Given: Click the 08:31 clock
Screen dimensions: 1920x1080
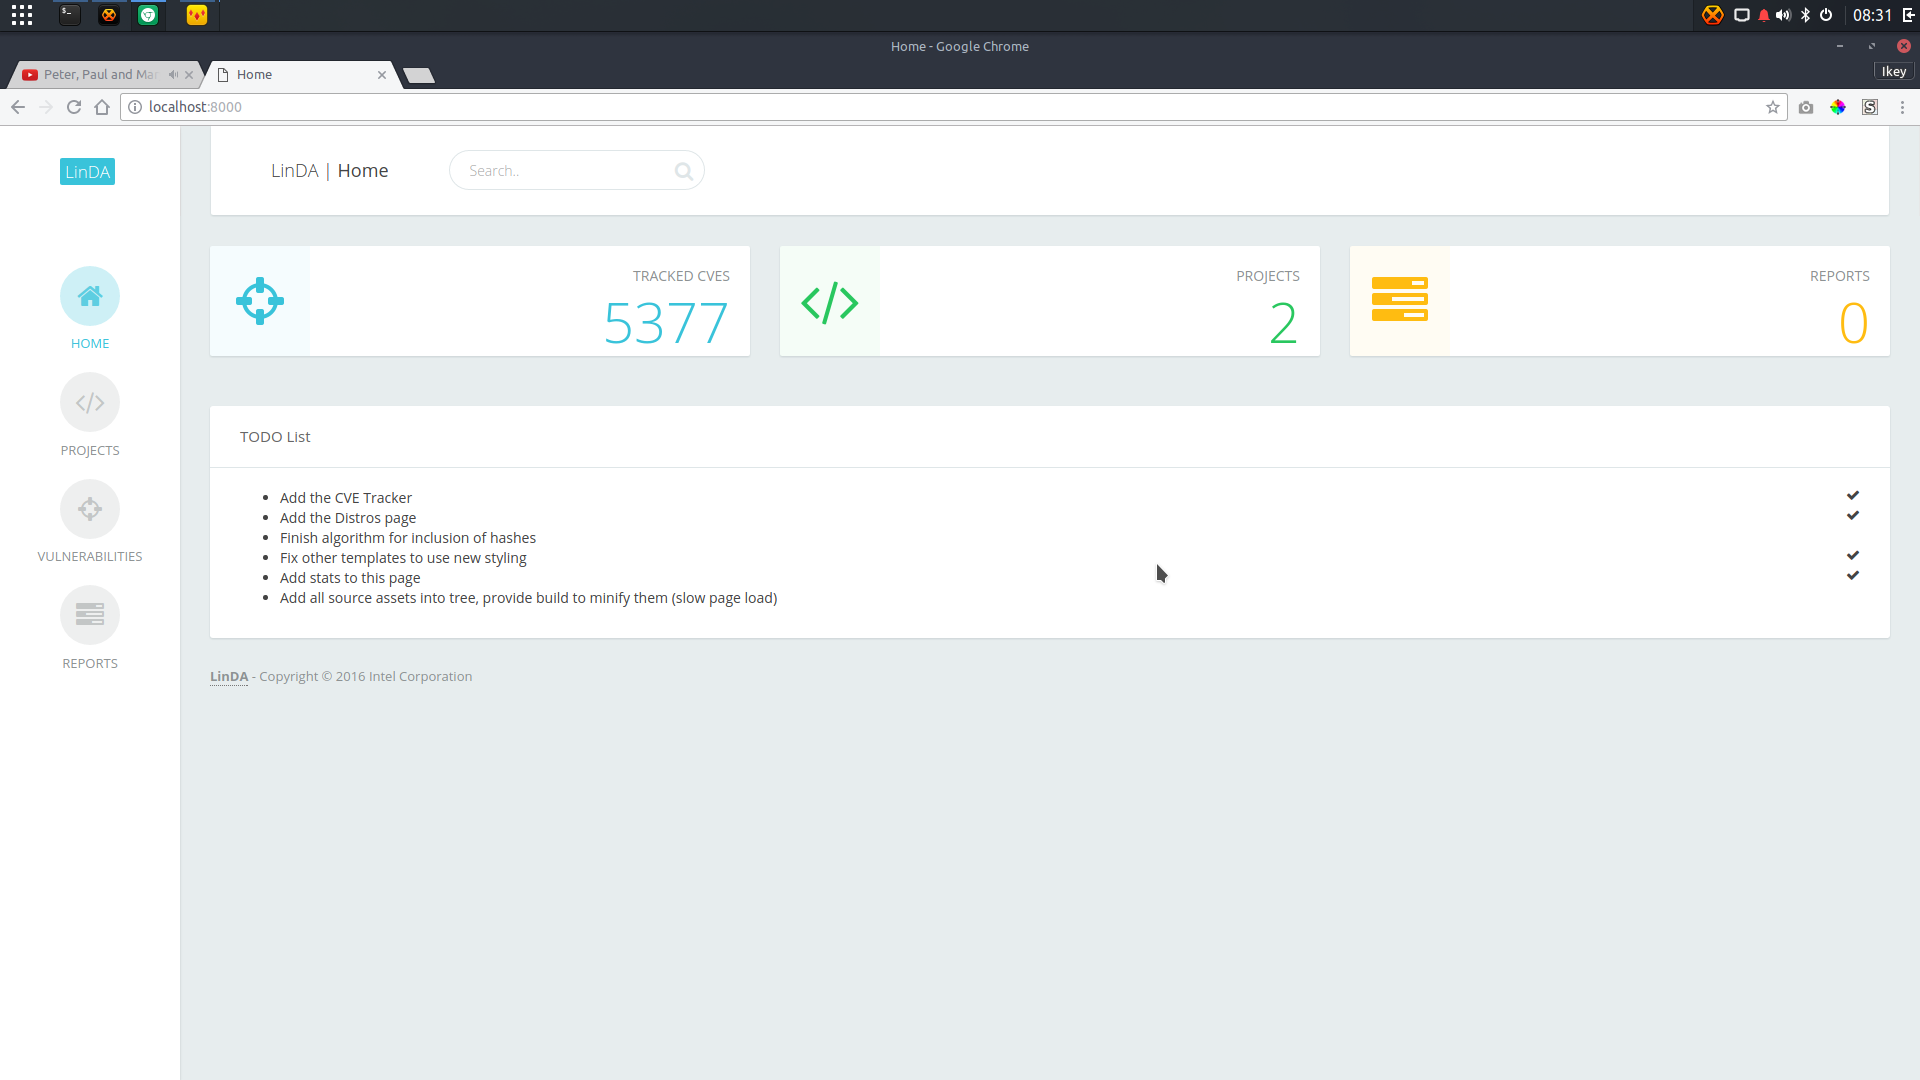Looking at the screenshot, I should (1872, 15).
